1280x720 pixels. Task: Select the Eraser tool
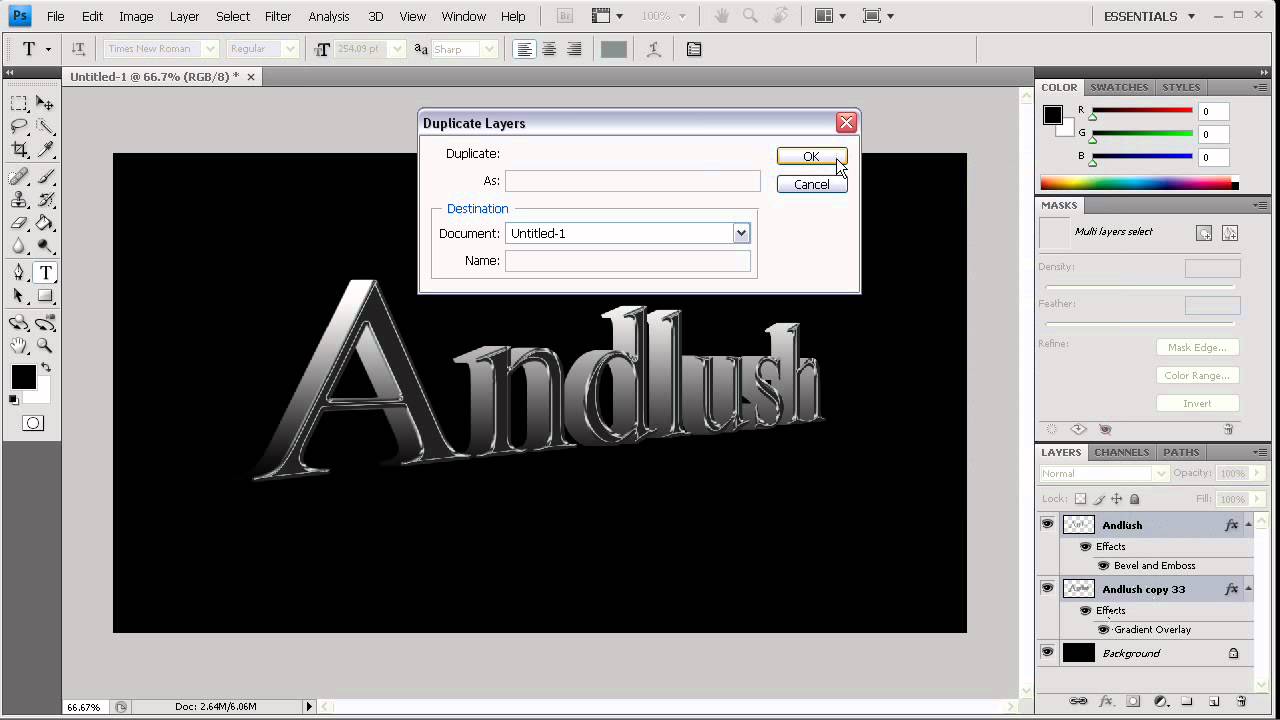coord(19,223)
